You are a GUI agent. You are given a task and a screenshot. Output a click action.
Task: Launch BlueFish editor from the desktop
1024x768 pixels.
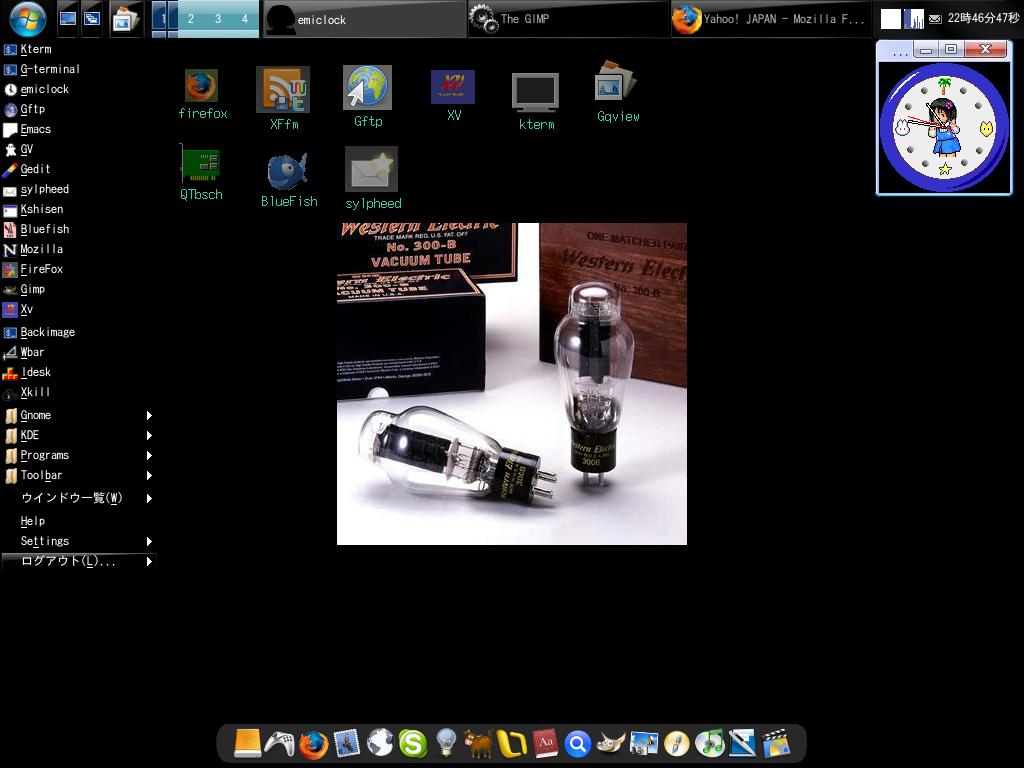[x=287, y=168]
